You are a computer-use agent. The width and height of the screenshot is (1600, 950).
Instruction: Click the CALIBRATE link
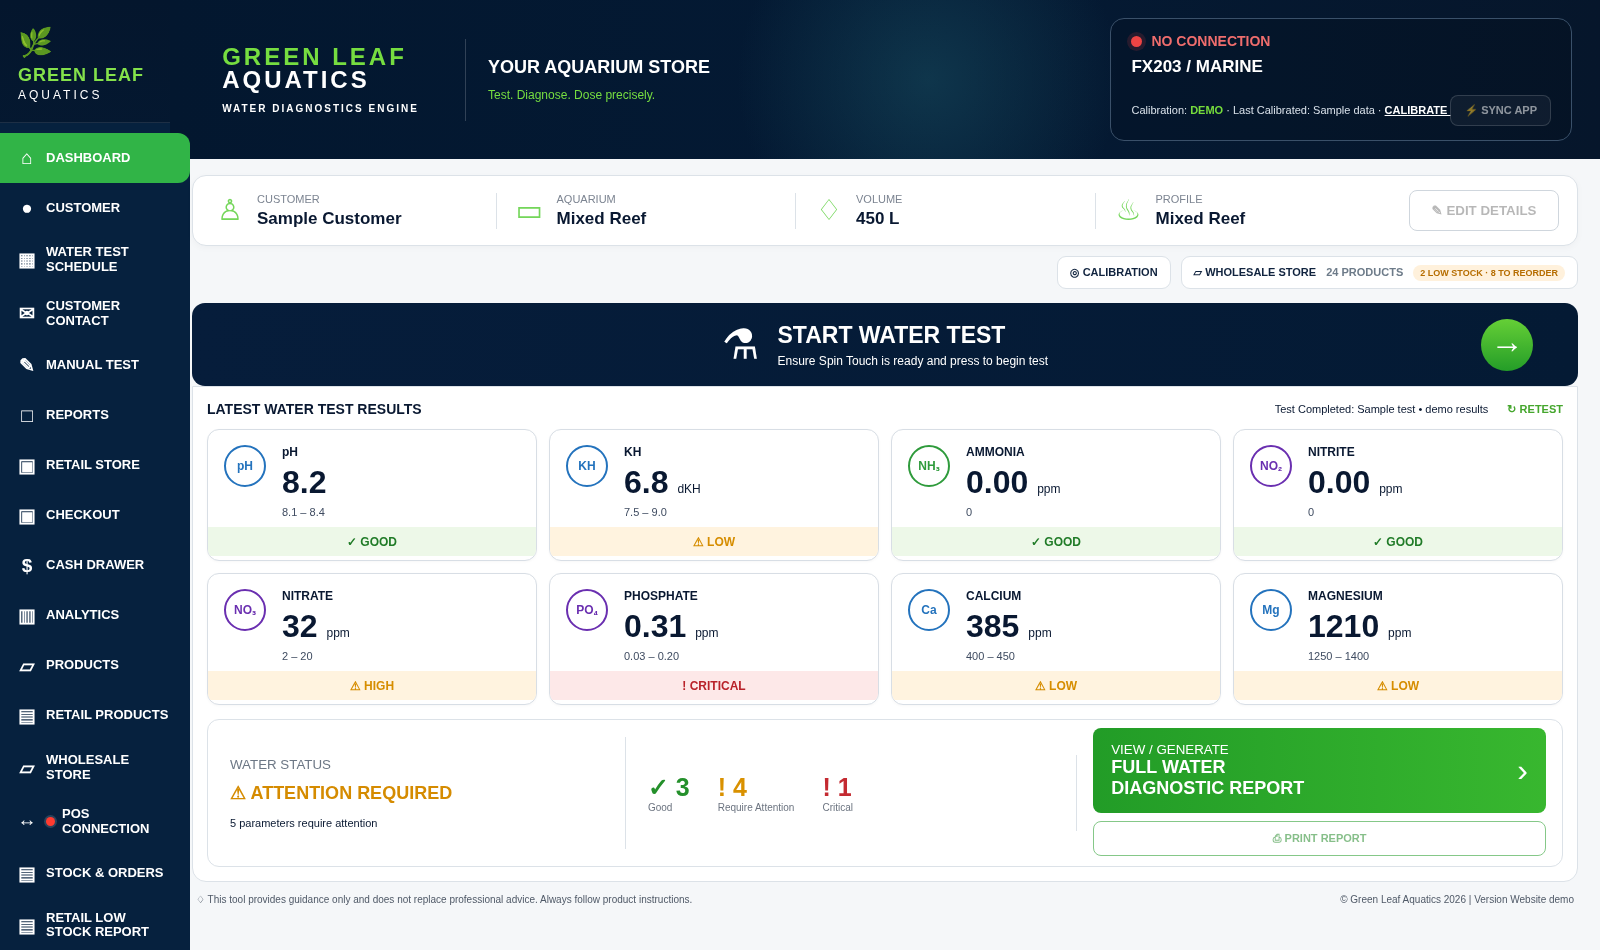1416,110
